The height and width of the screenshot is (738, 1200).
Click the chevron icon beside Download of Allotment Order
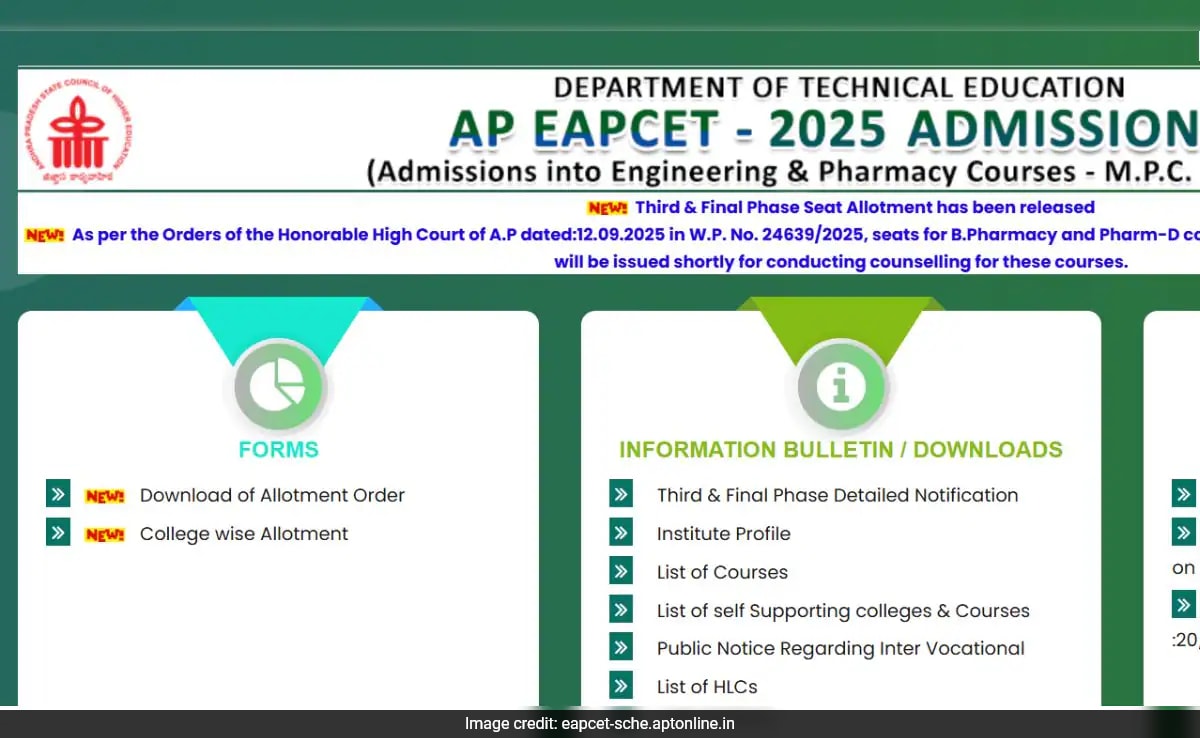[58, 492]
